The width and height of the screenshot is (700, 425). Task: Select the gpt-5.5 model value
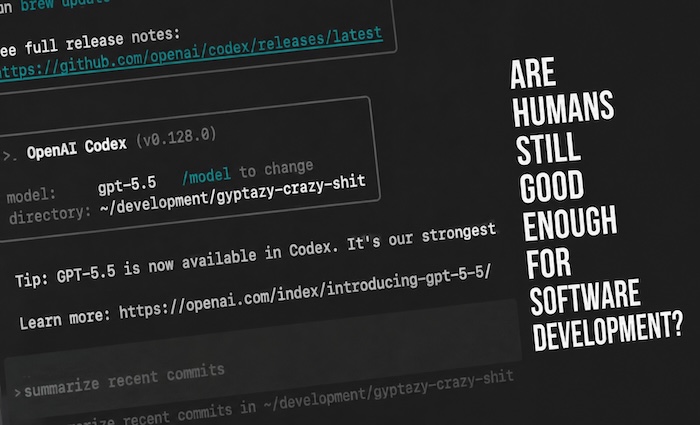click(x=127, y=184)
